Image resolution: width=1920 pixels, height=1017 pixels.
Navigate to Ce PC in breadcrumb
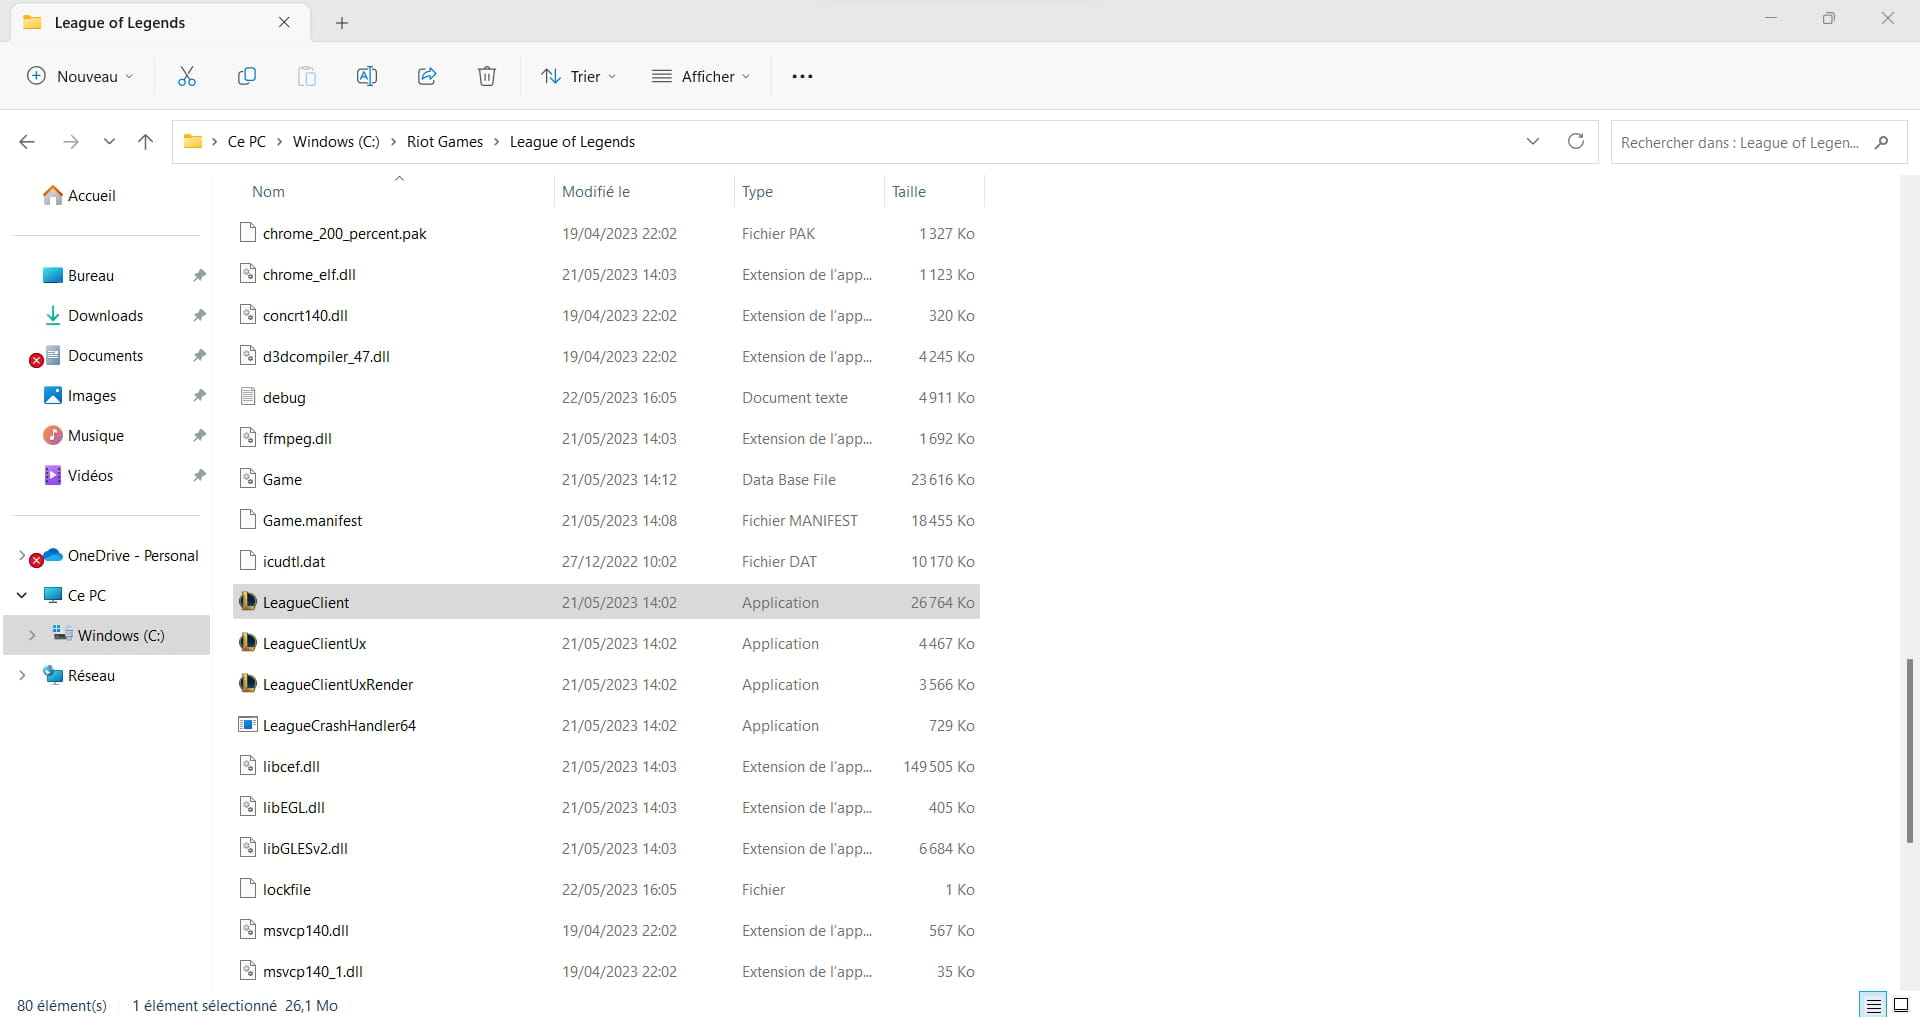[x=247, y=141]
